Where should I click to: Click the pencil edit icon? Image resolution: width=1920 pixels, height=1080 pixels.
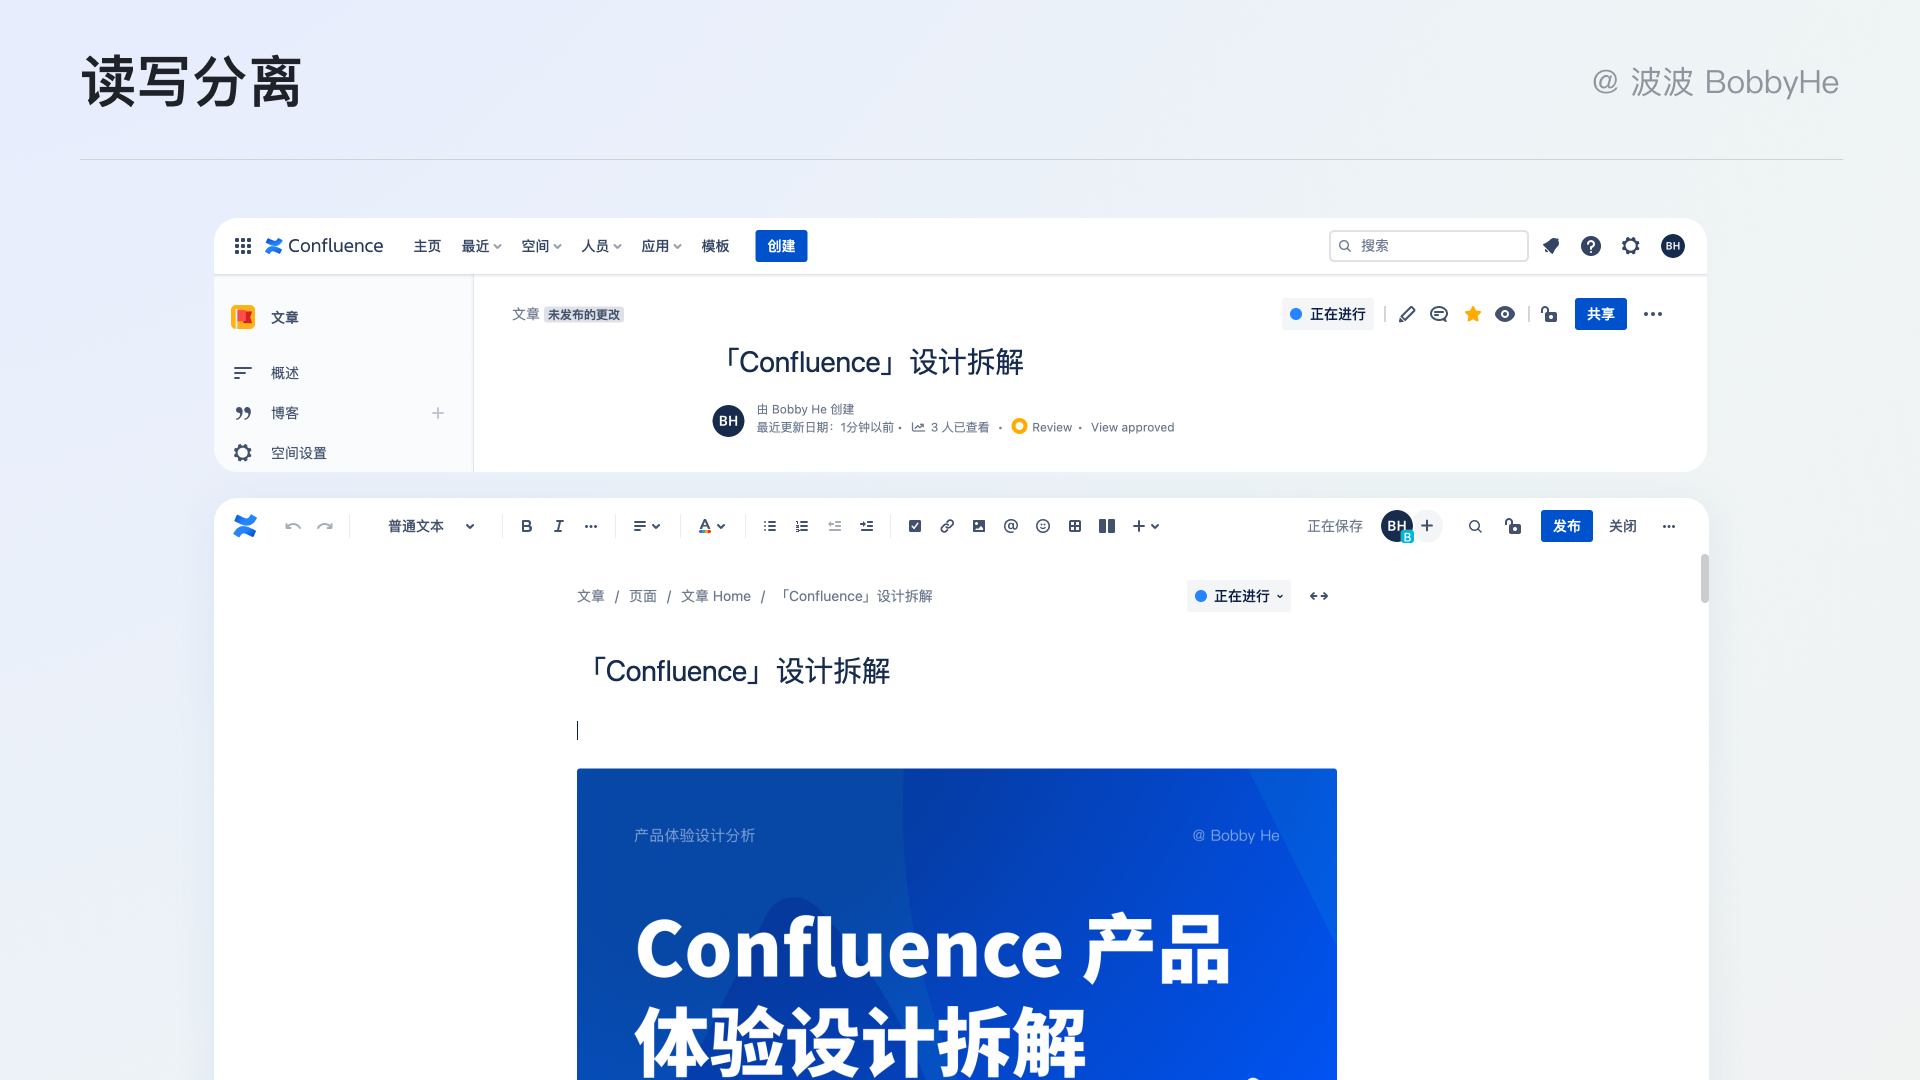click(x=1407, y=314)
